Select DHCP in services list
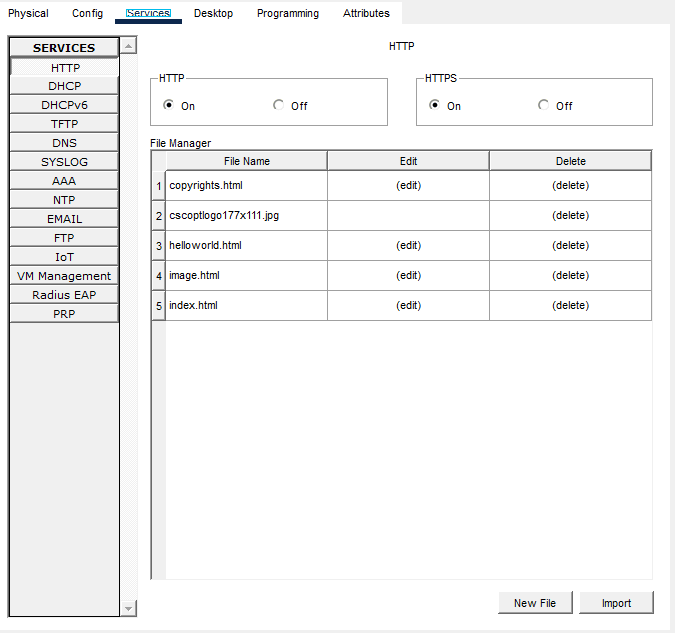The height and width of the screenshot is (633, 675). 65,86
